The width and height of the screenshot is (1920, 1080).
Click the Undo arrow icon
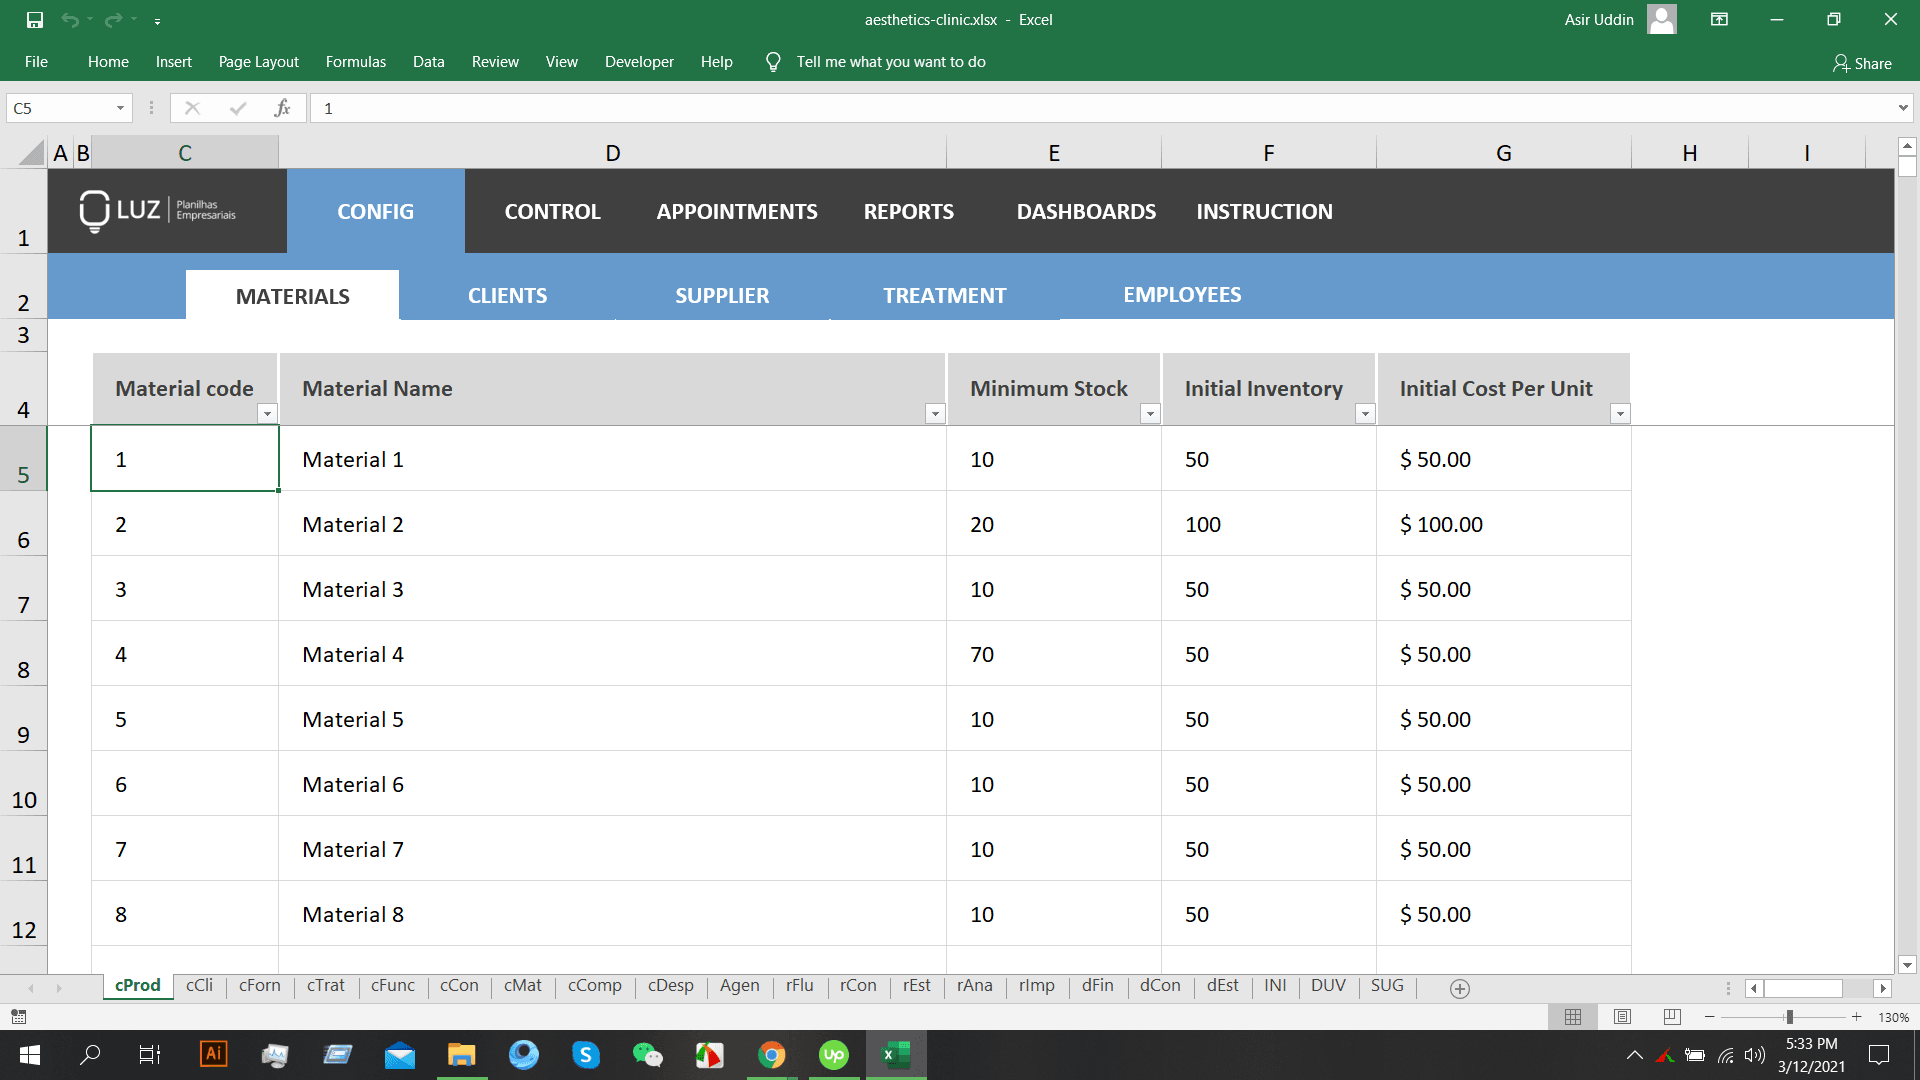[69, 19]
